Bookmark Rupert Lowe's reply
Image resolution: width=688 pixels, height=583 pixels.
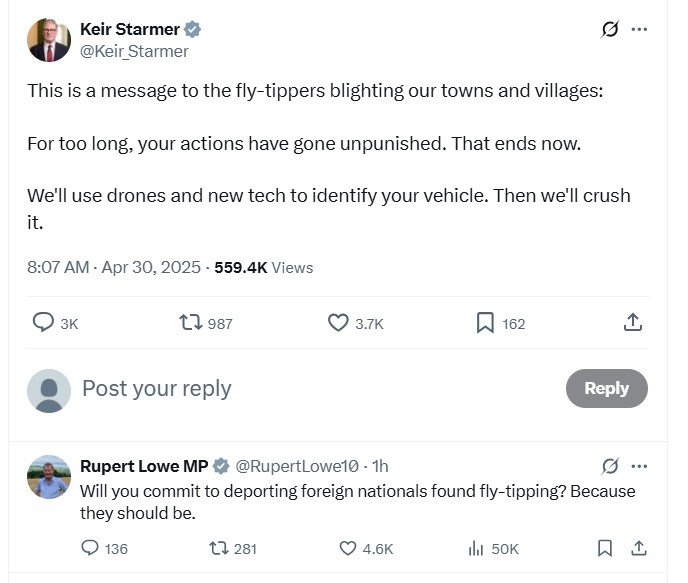605,548
